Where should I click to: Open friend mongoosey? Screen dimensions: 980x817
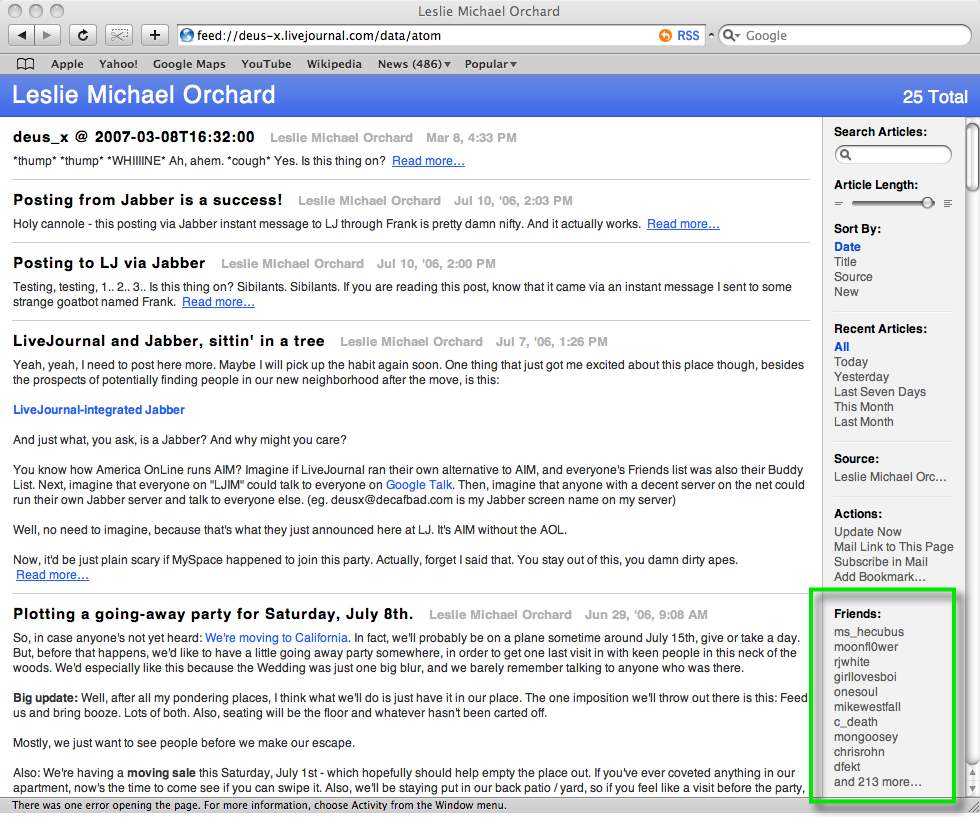865,737
